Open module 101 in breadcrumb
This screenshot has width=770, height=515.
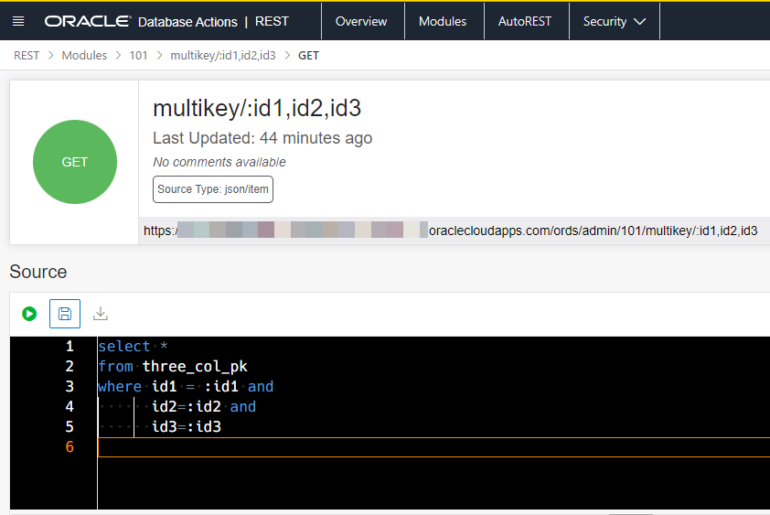click(x=138, y=56)
